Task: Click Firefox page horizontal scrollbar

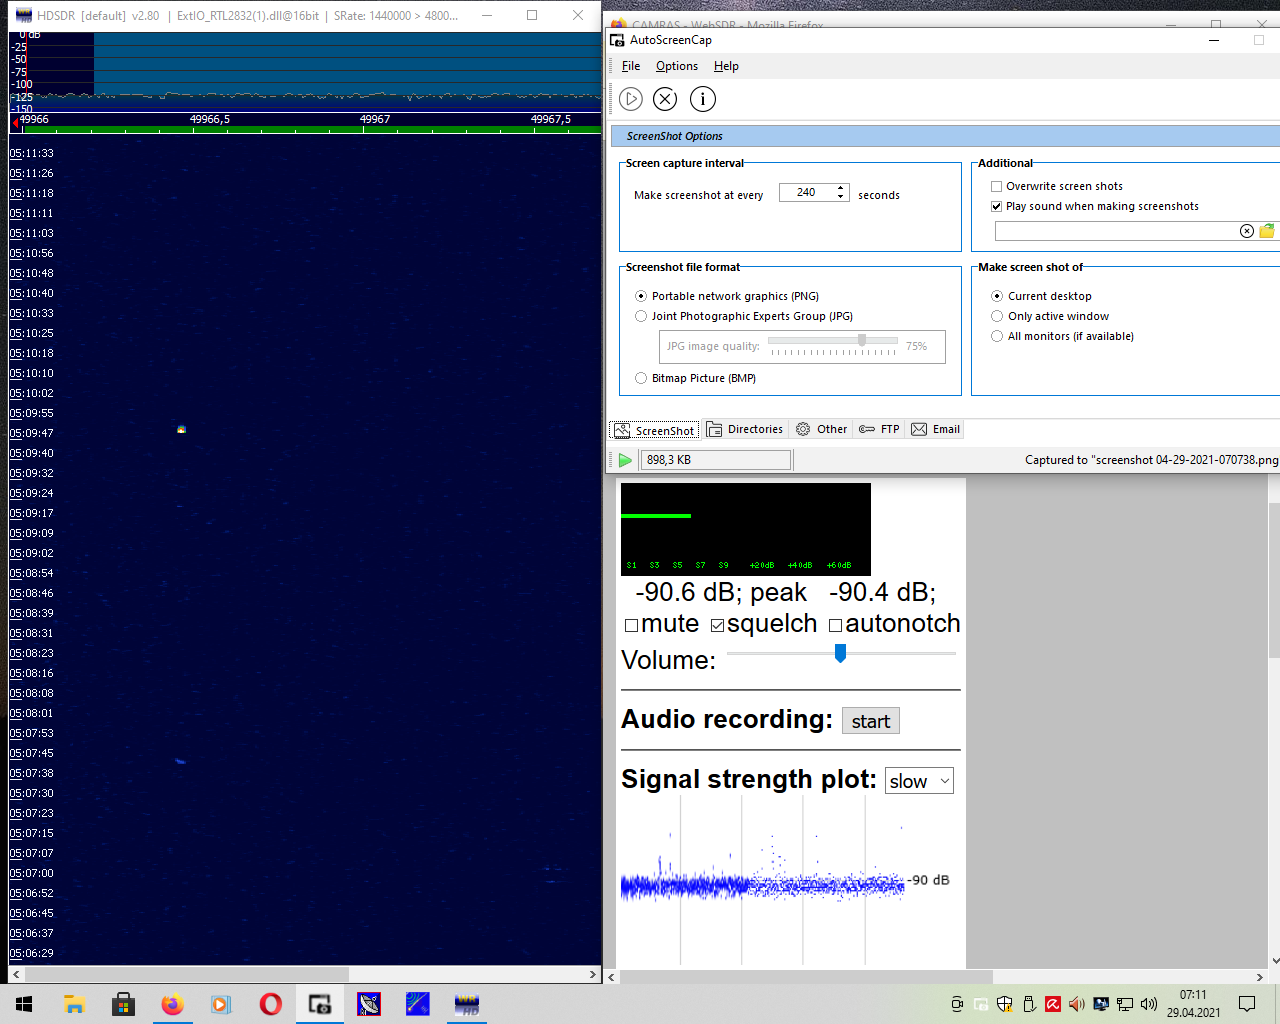Action: click(x=806, y=977)
